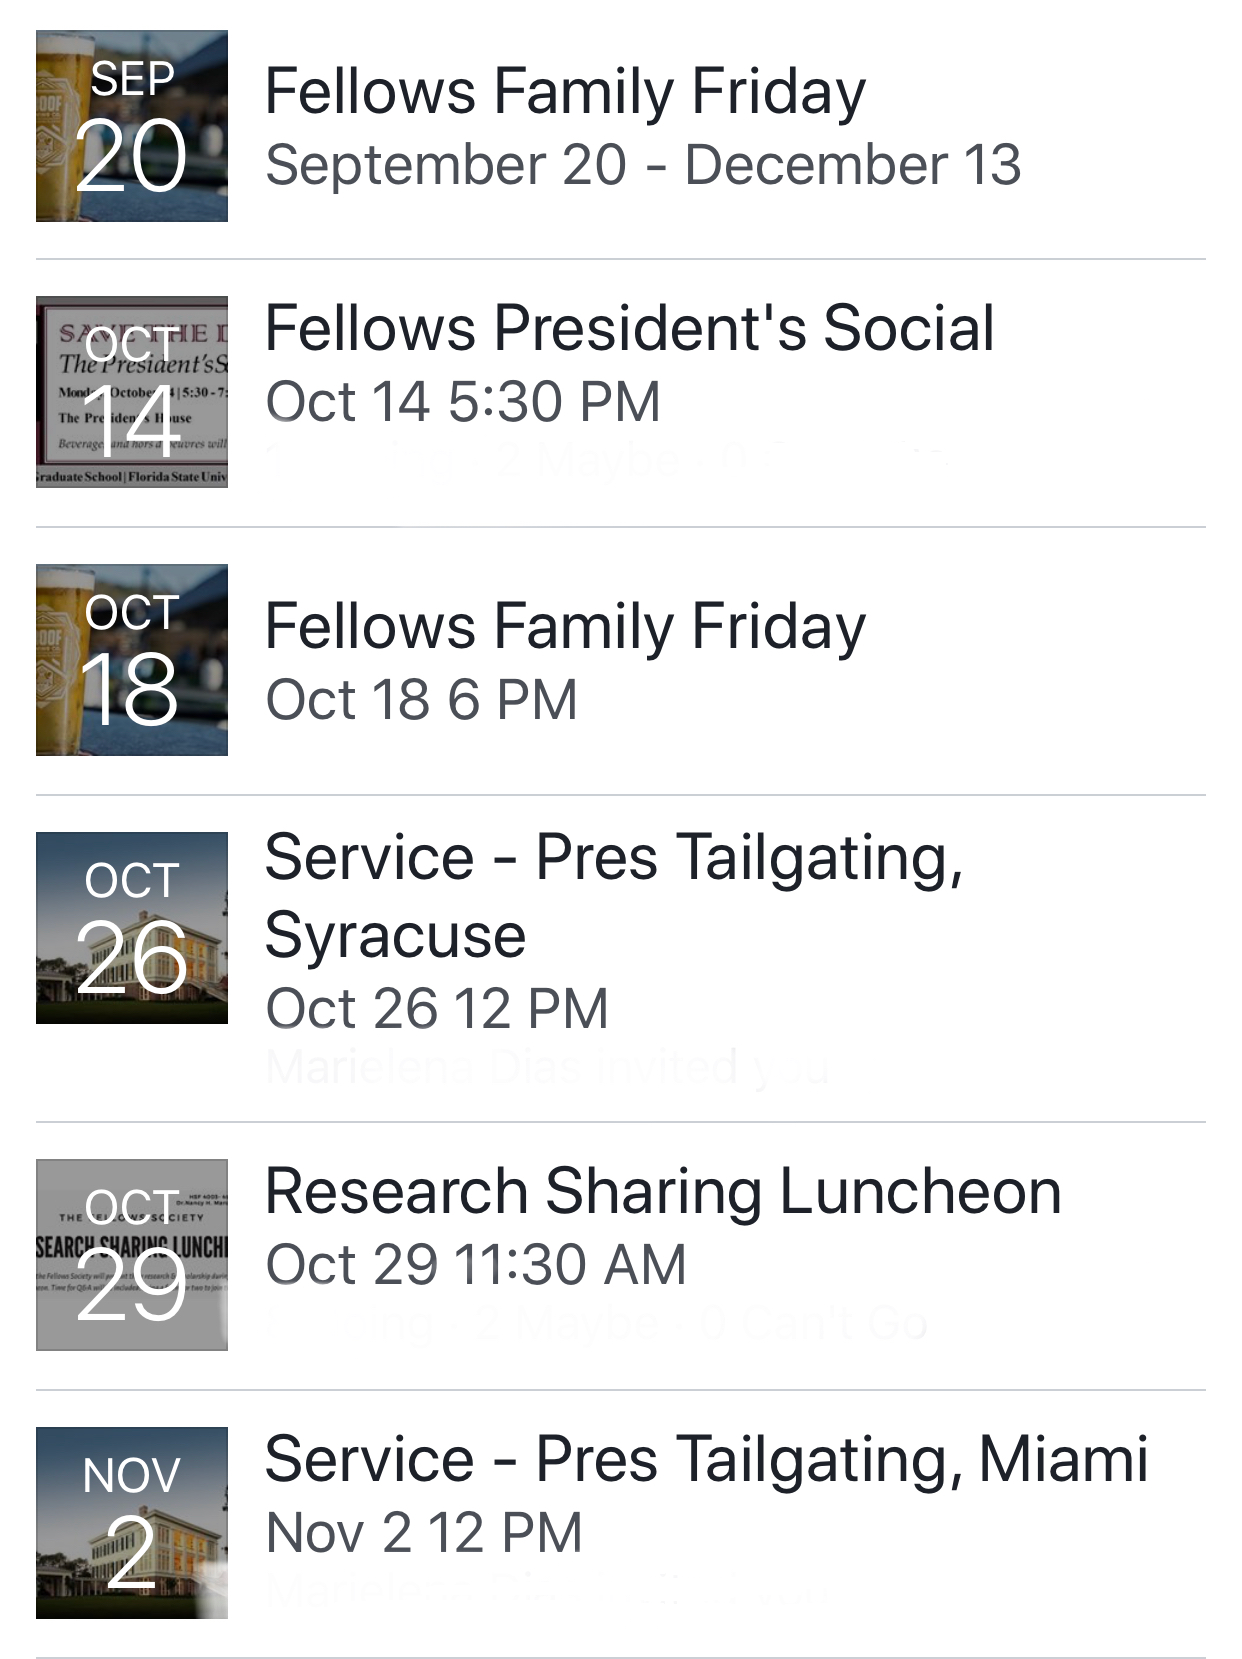1242x1659 pixels.
Task: Click the Oct 14 5:30 PM time text
Action: click(x=463, y=402)
